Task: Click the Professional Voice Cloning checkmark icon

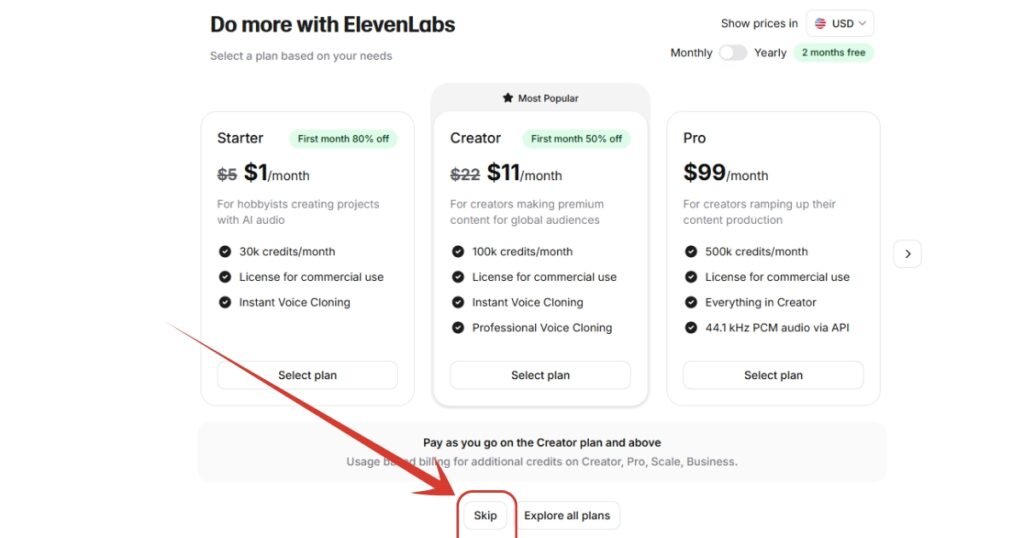Action: [x=458, y=327]
